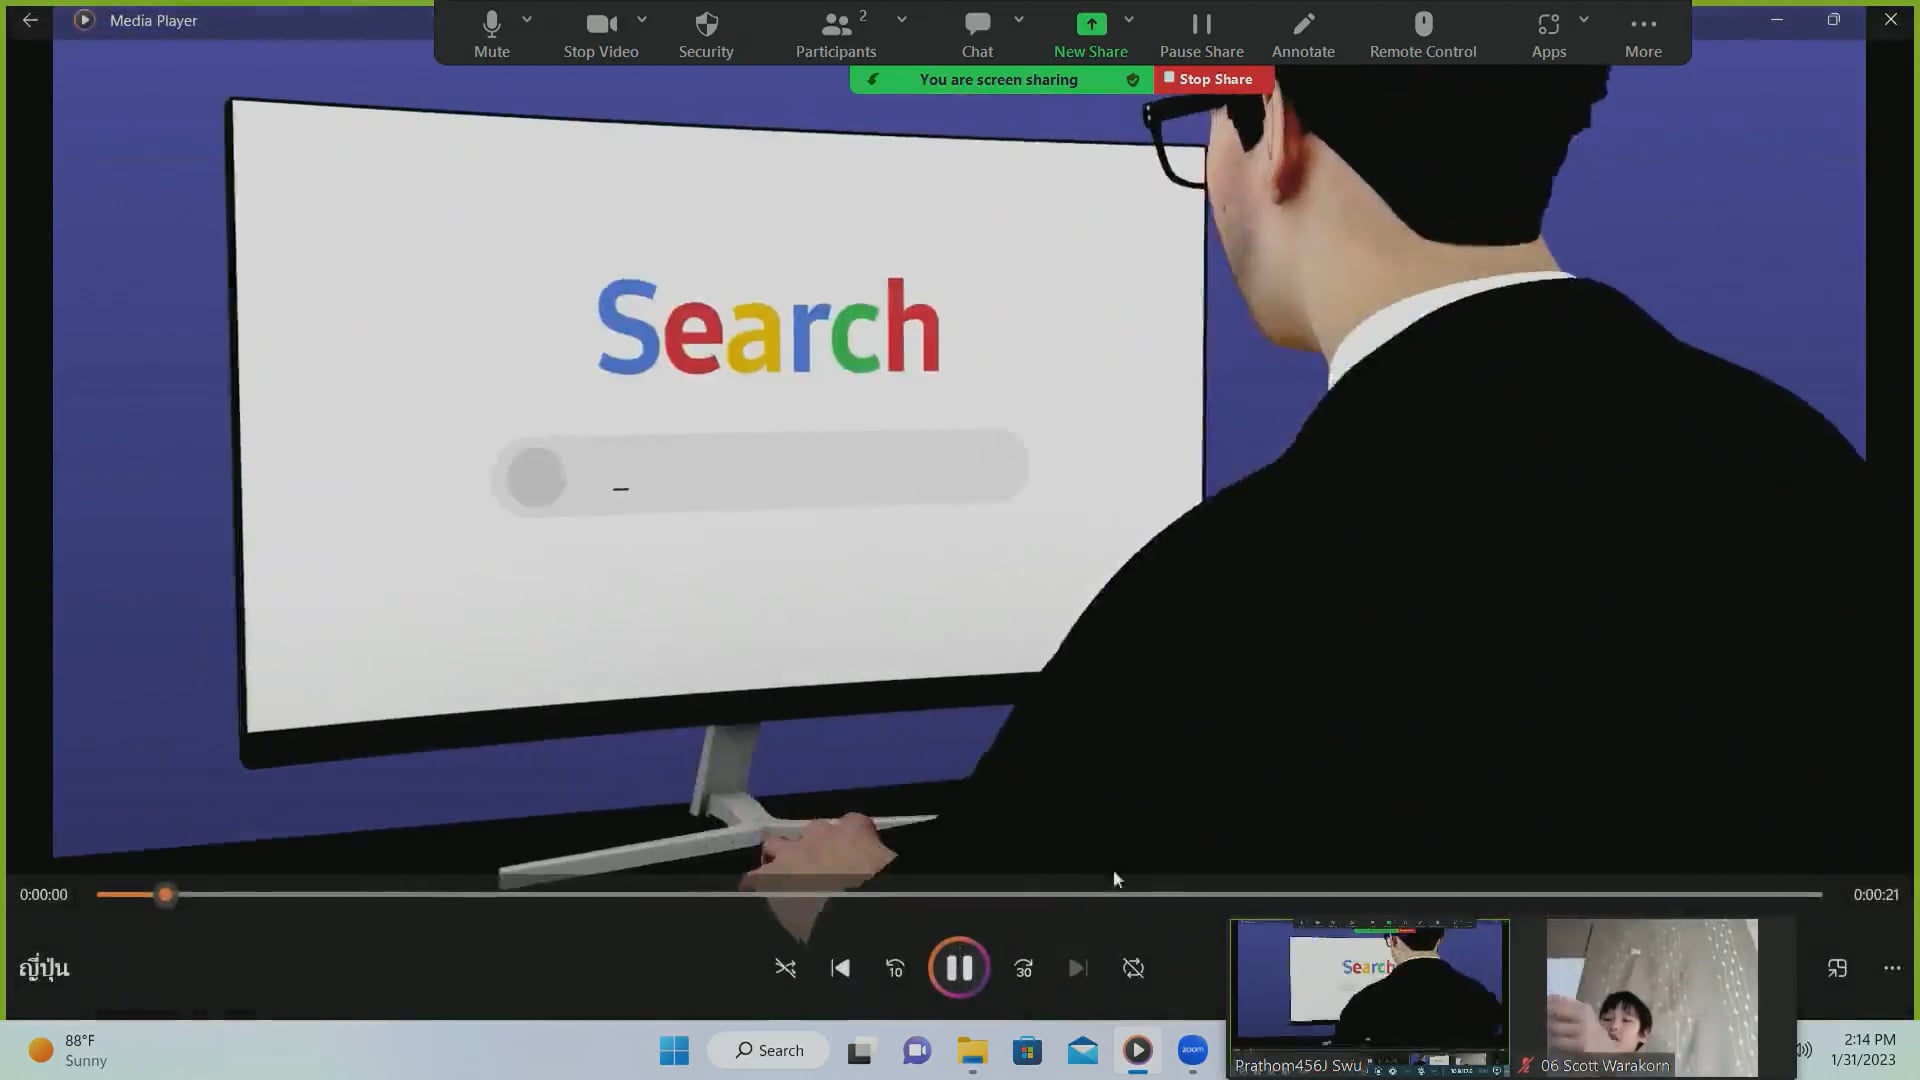Viewport: 1920px width, 1080px height.
Task: Open mini player view icon
Action: tap(1837, 968)
